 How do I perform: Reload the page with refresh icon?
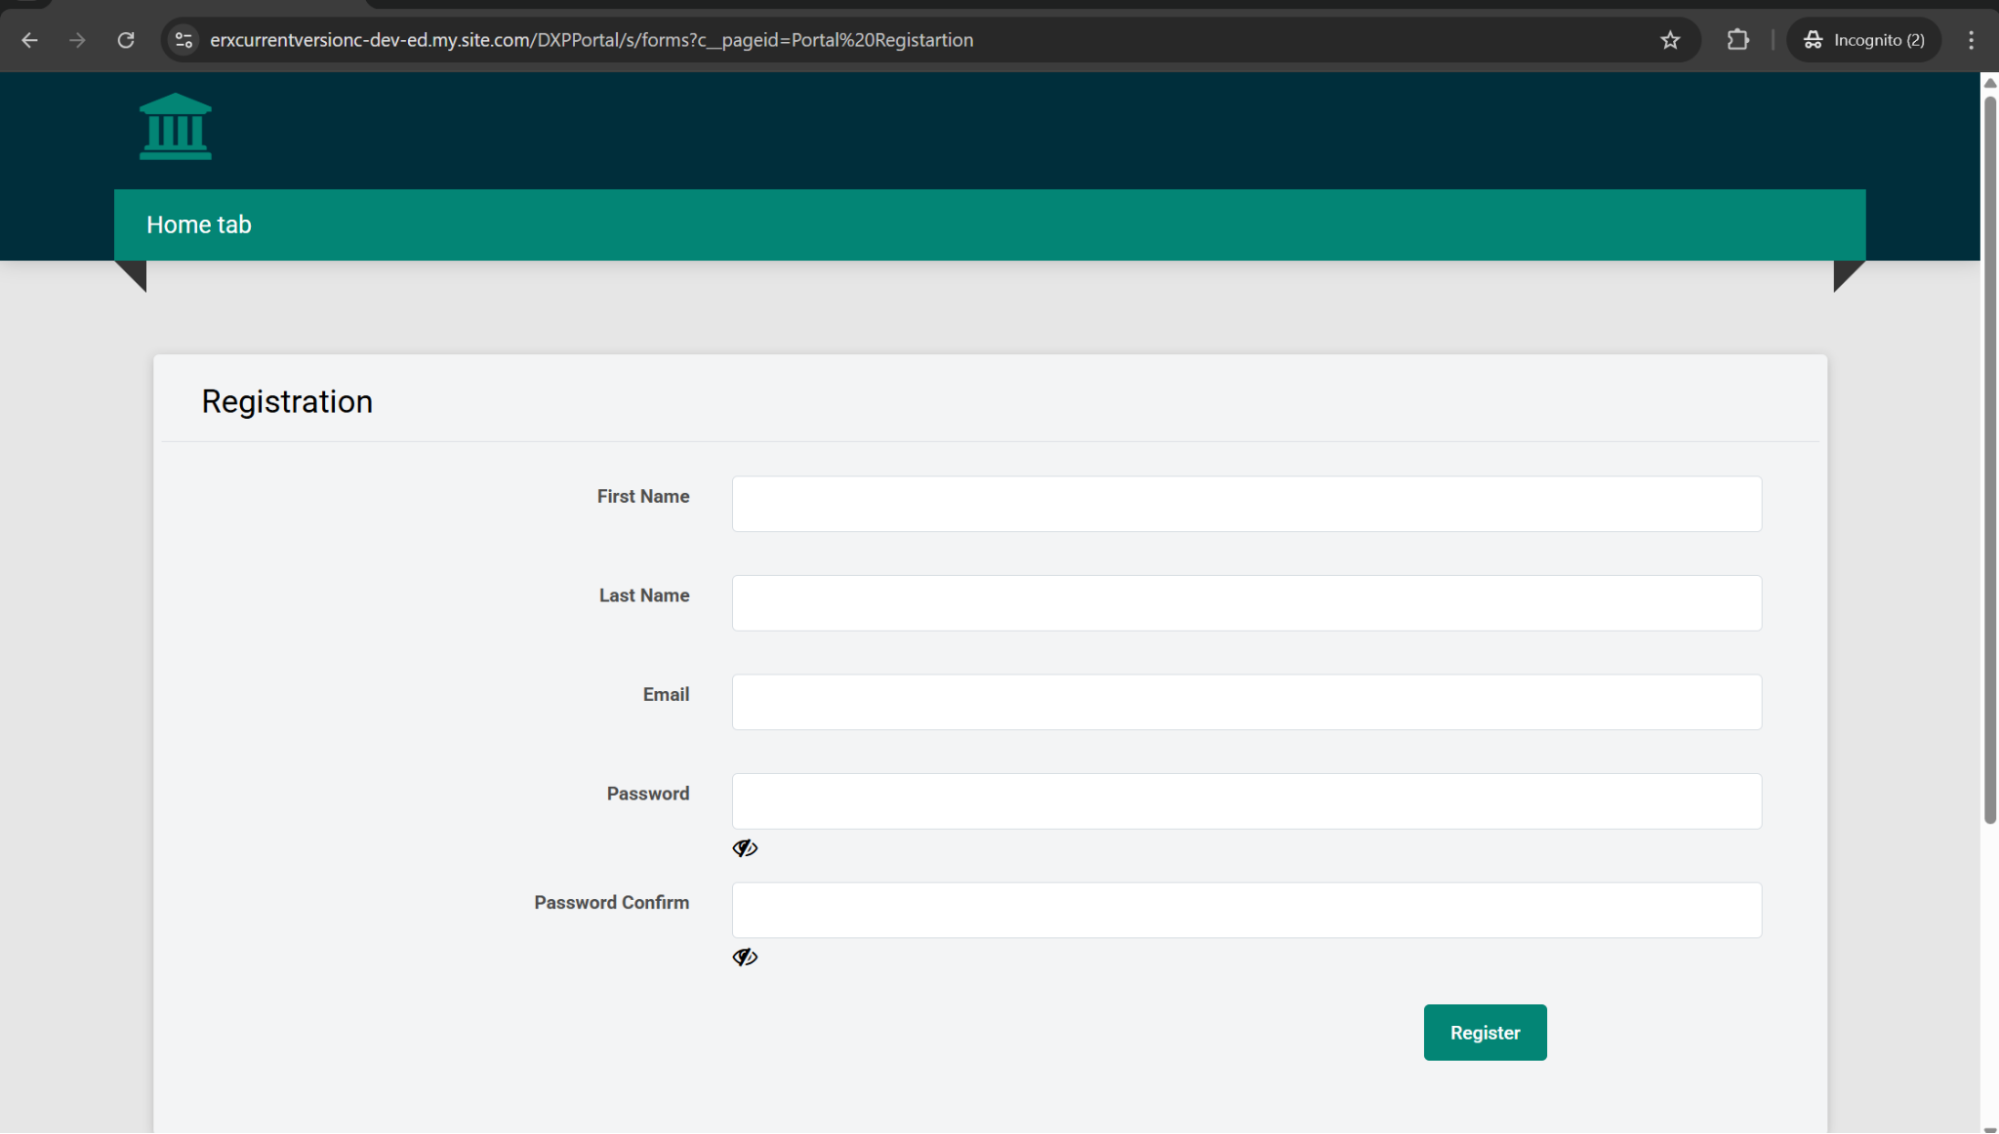(x=126, y=40)
